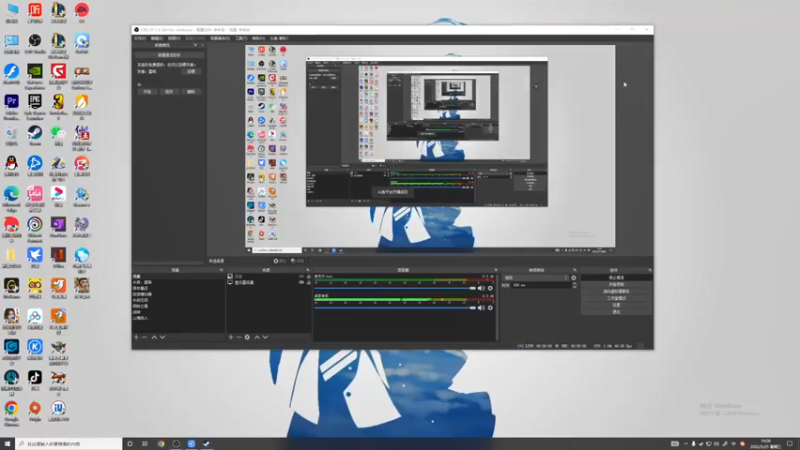The width and height of the screenshot is (800, 450).
Task: Select the display capture source row
Action: (268, 282)
